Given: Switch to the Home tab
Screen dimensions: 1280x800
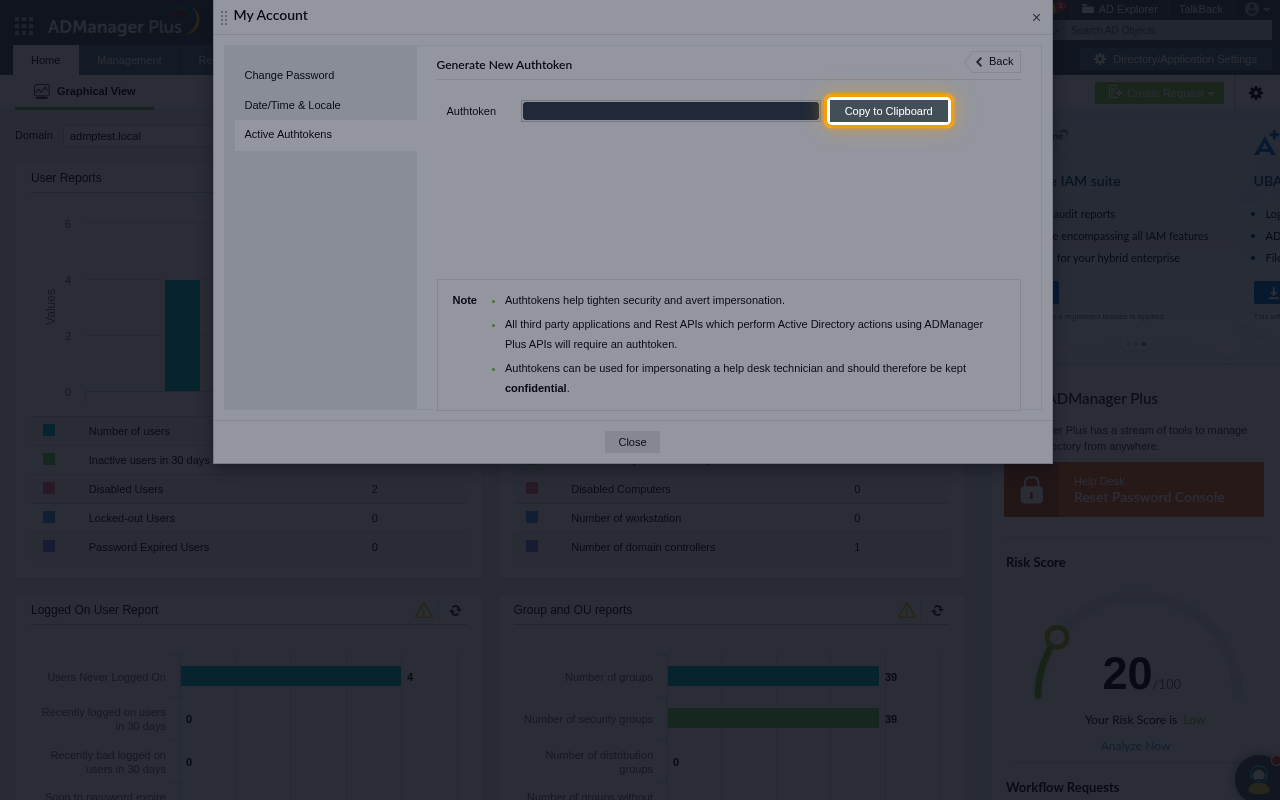Looking at the screenshot, I should point(45,60).
